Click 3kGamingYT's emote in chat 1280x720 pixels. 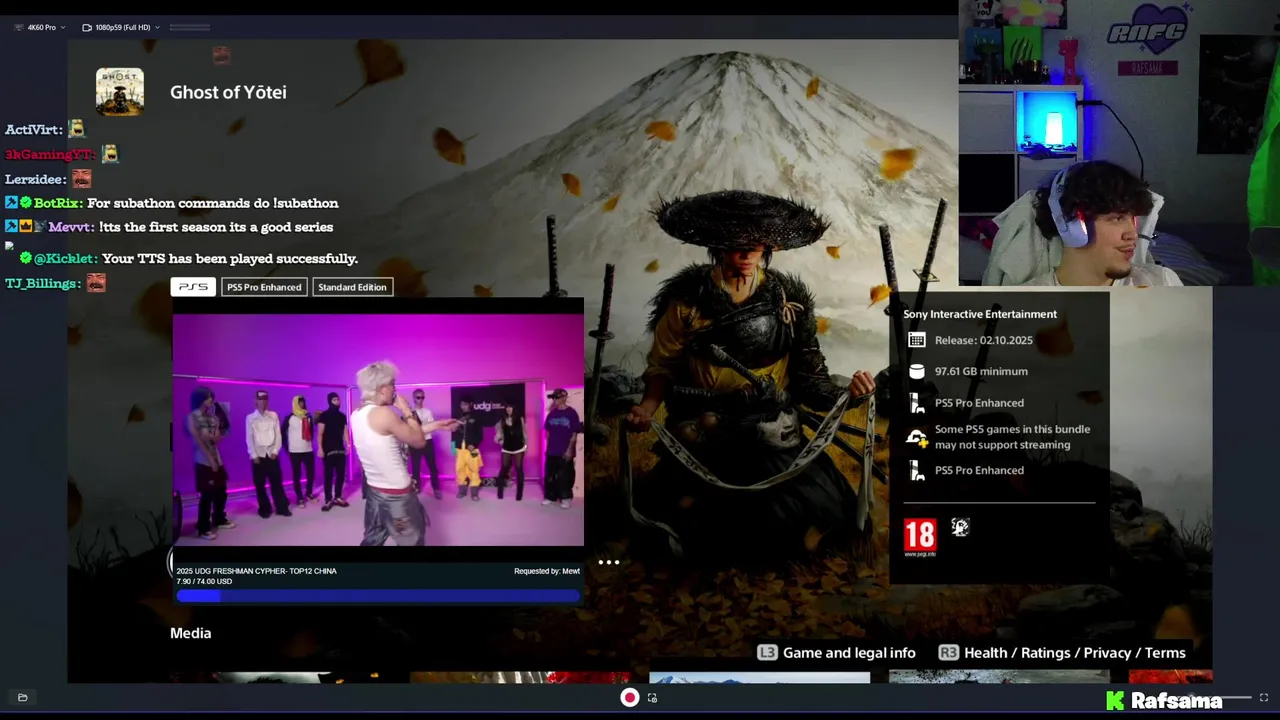click(110, 154)
